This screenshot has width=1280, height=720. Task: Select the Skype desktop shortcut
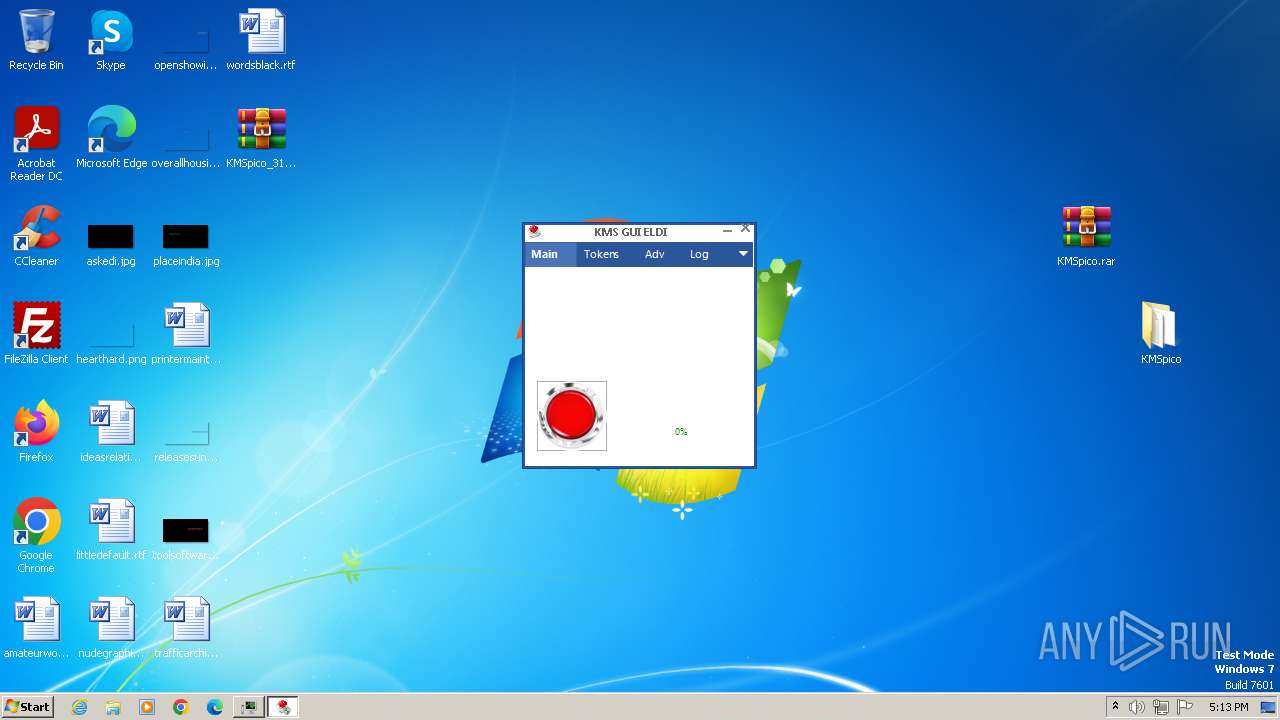click(x=111, y=40)
